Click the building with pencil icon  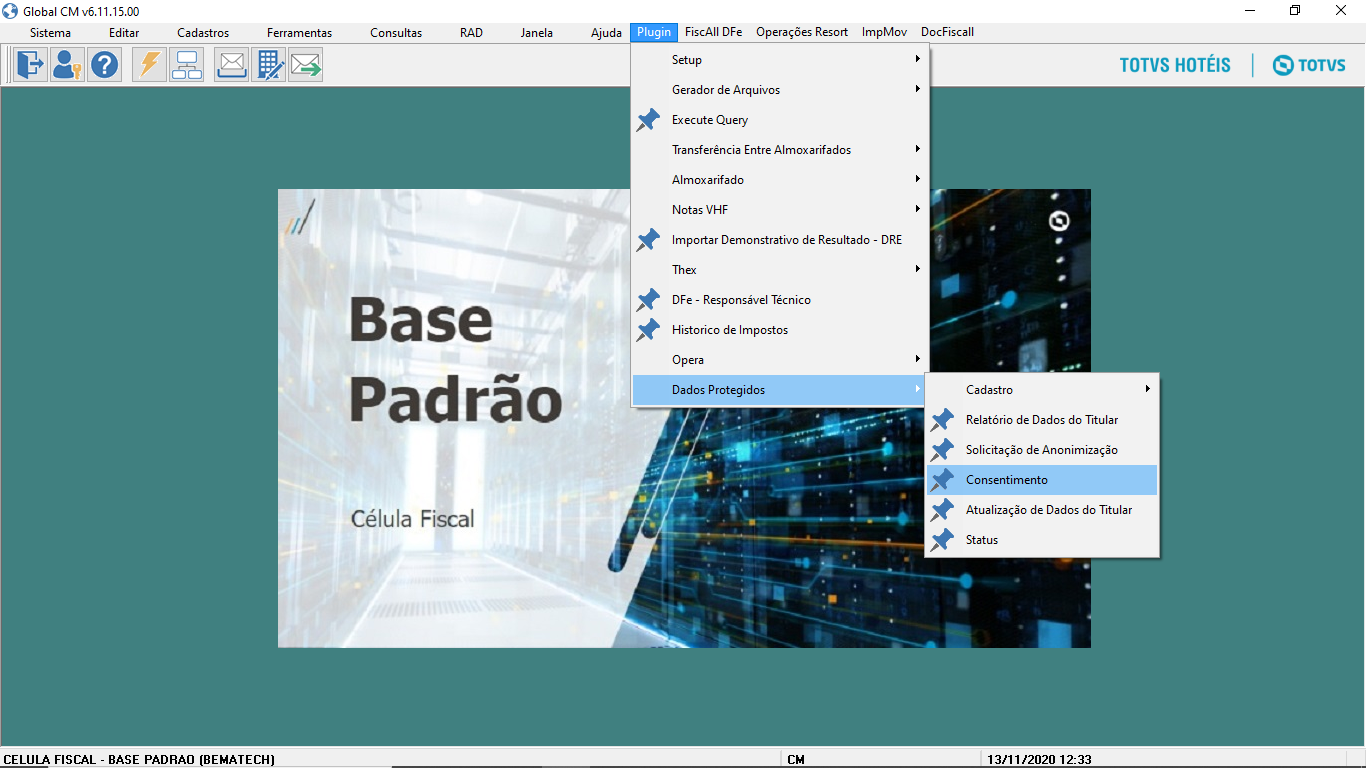pos(268,65)
